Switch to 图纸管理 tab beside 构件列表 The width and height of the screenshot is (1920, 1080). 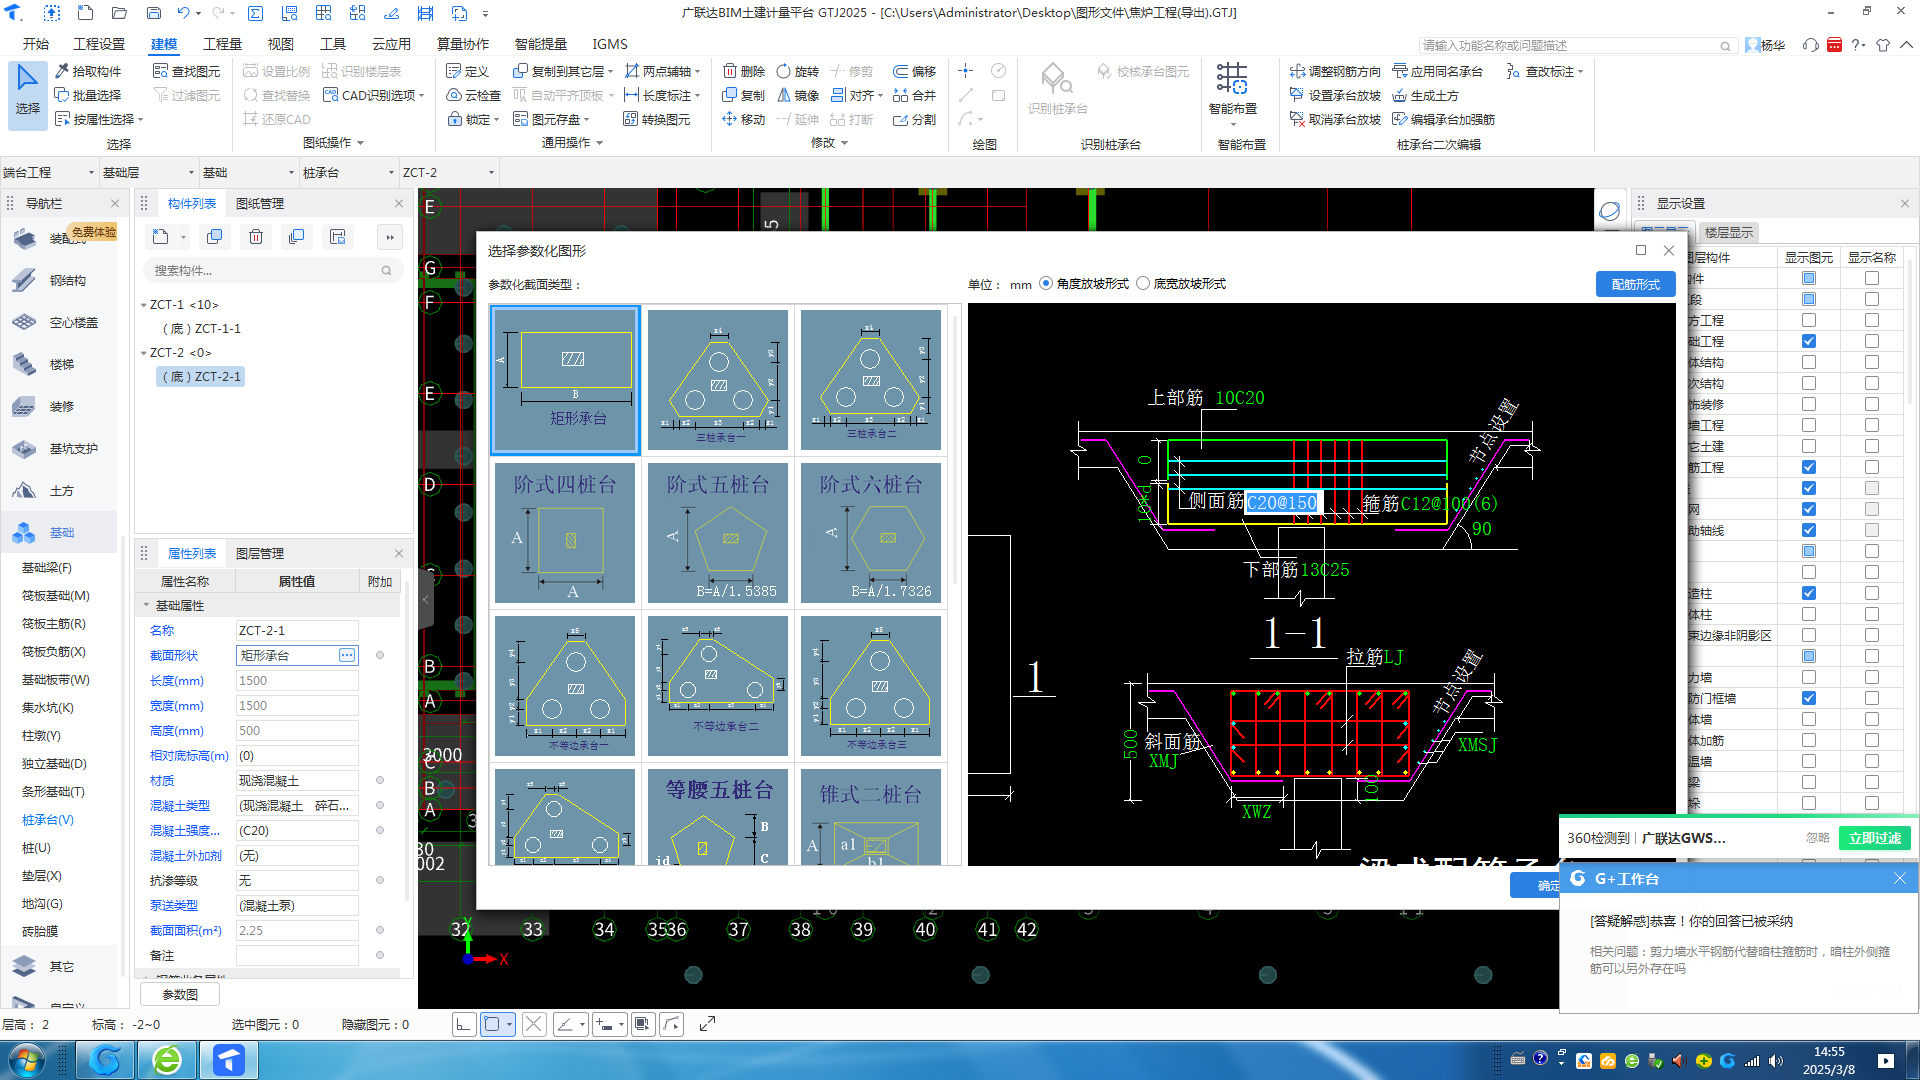point(260,203)
